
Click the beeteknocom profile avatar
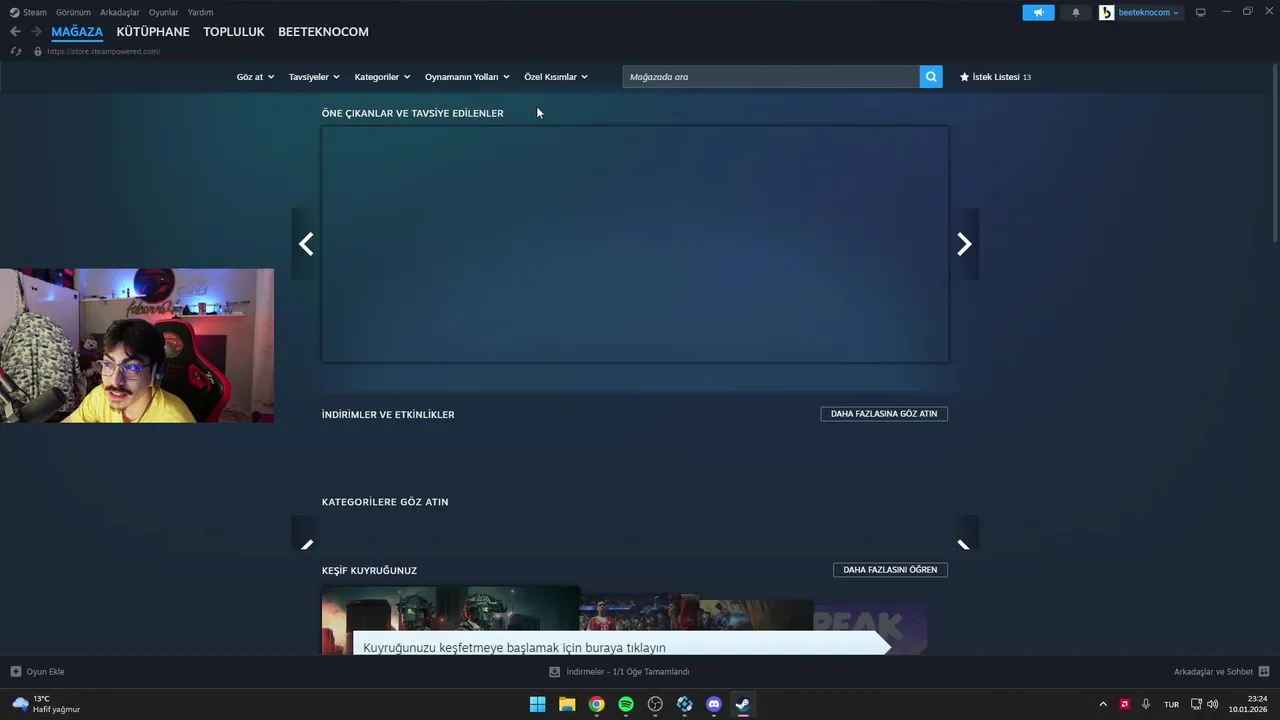pos(1106,12)
